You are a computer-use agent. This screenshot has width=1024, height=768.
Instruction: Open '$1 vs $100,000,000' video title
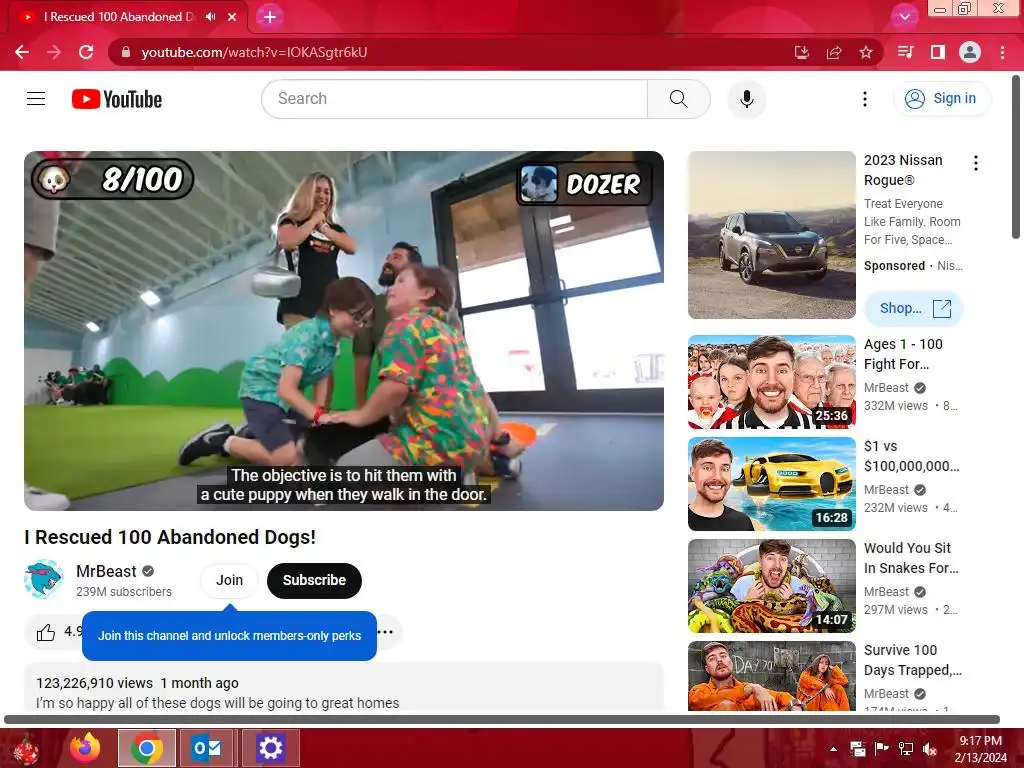(x=912, y=456)
